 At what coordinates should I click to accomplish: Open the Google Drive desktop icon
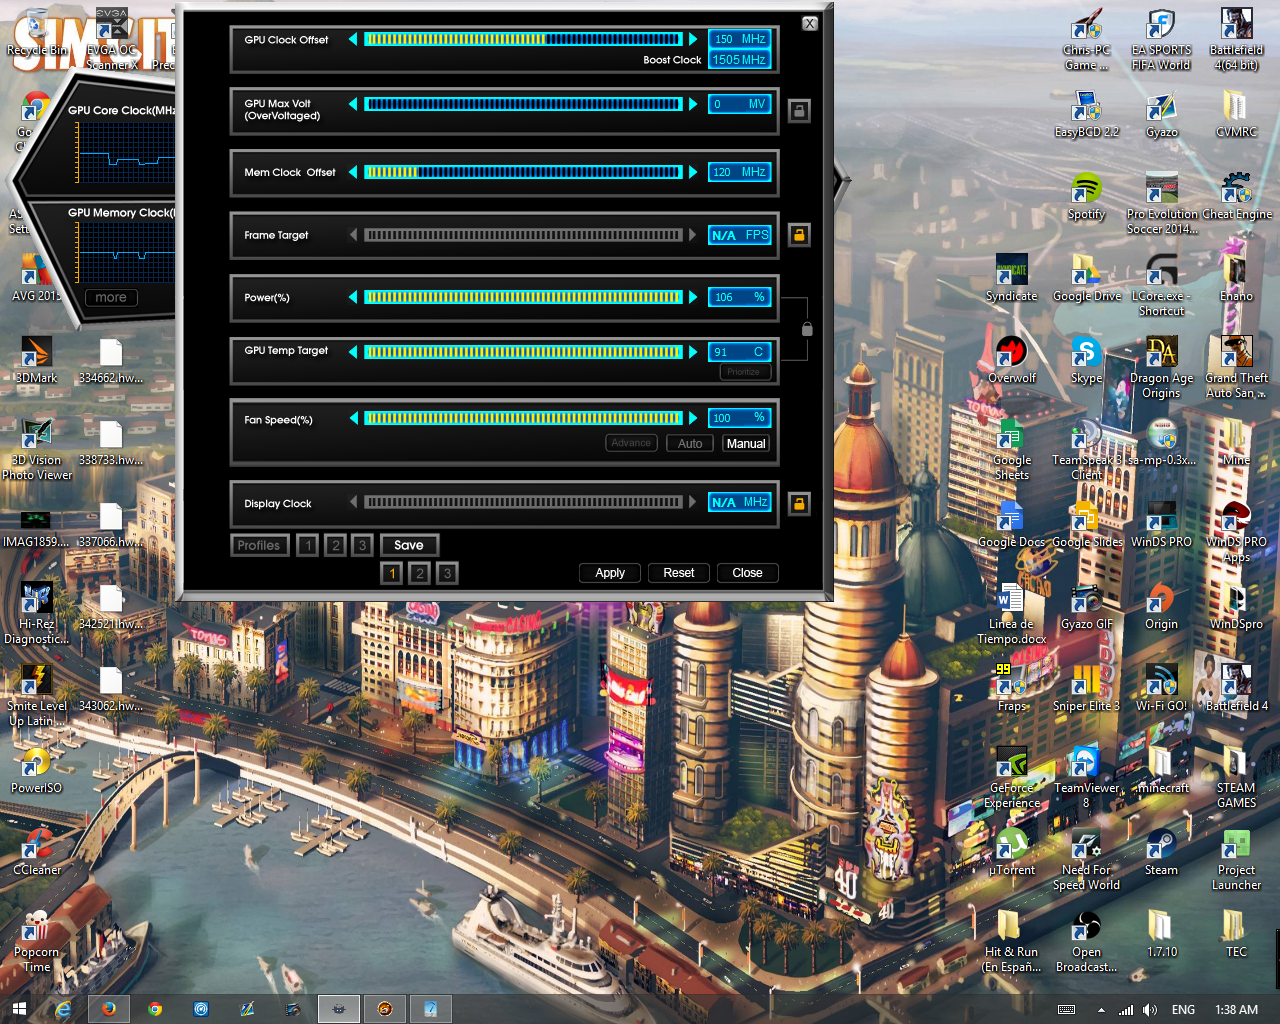pyautogui.click(x=1086, y=277)
